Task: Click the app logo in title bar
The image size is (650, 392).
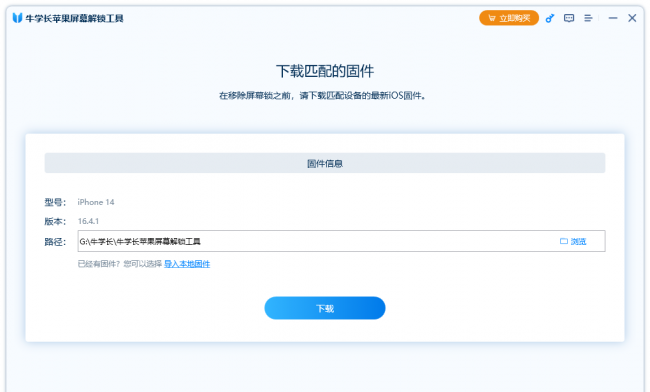Action: [x=17, y=18]
